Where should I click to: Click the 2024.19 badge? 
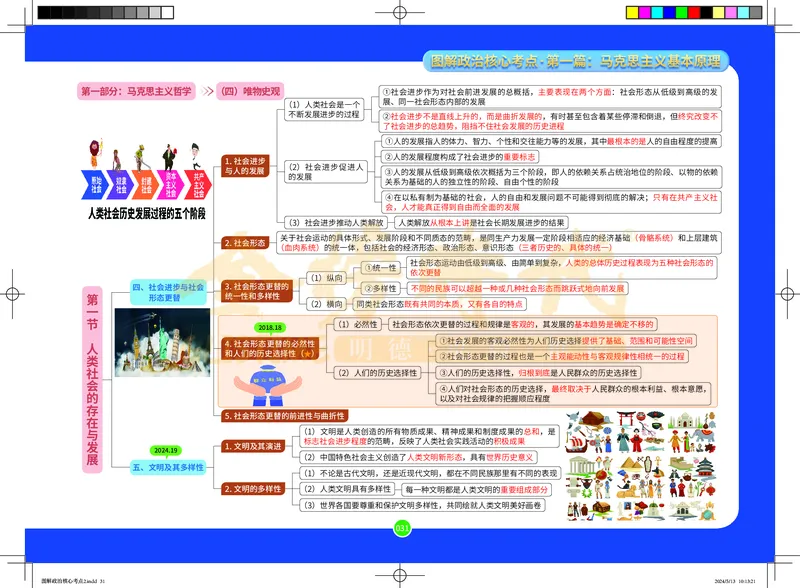[166, 451]
